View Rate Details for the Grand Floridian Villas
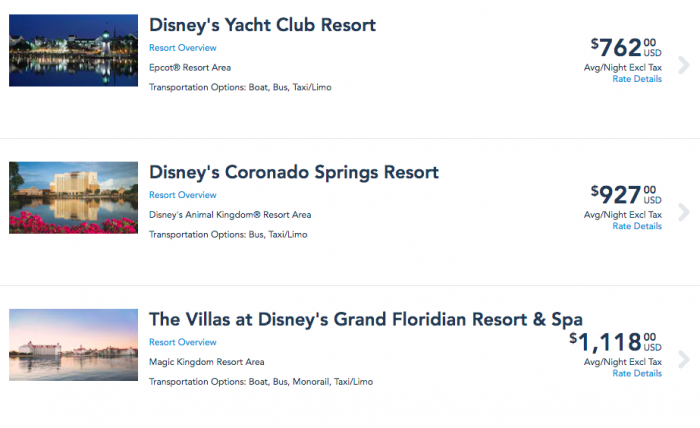 point(636,373)
